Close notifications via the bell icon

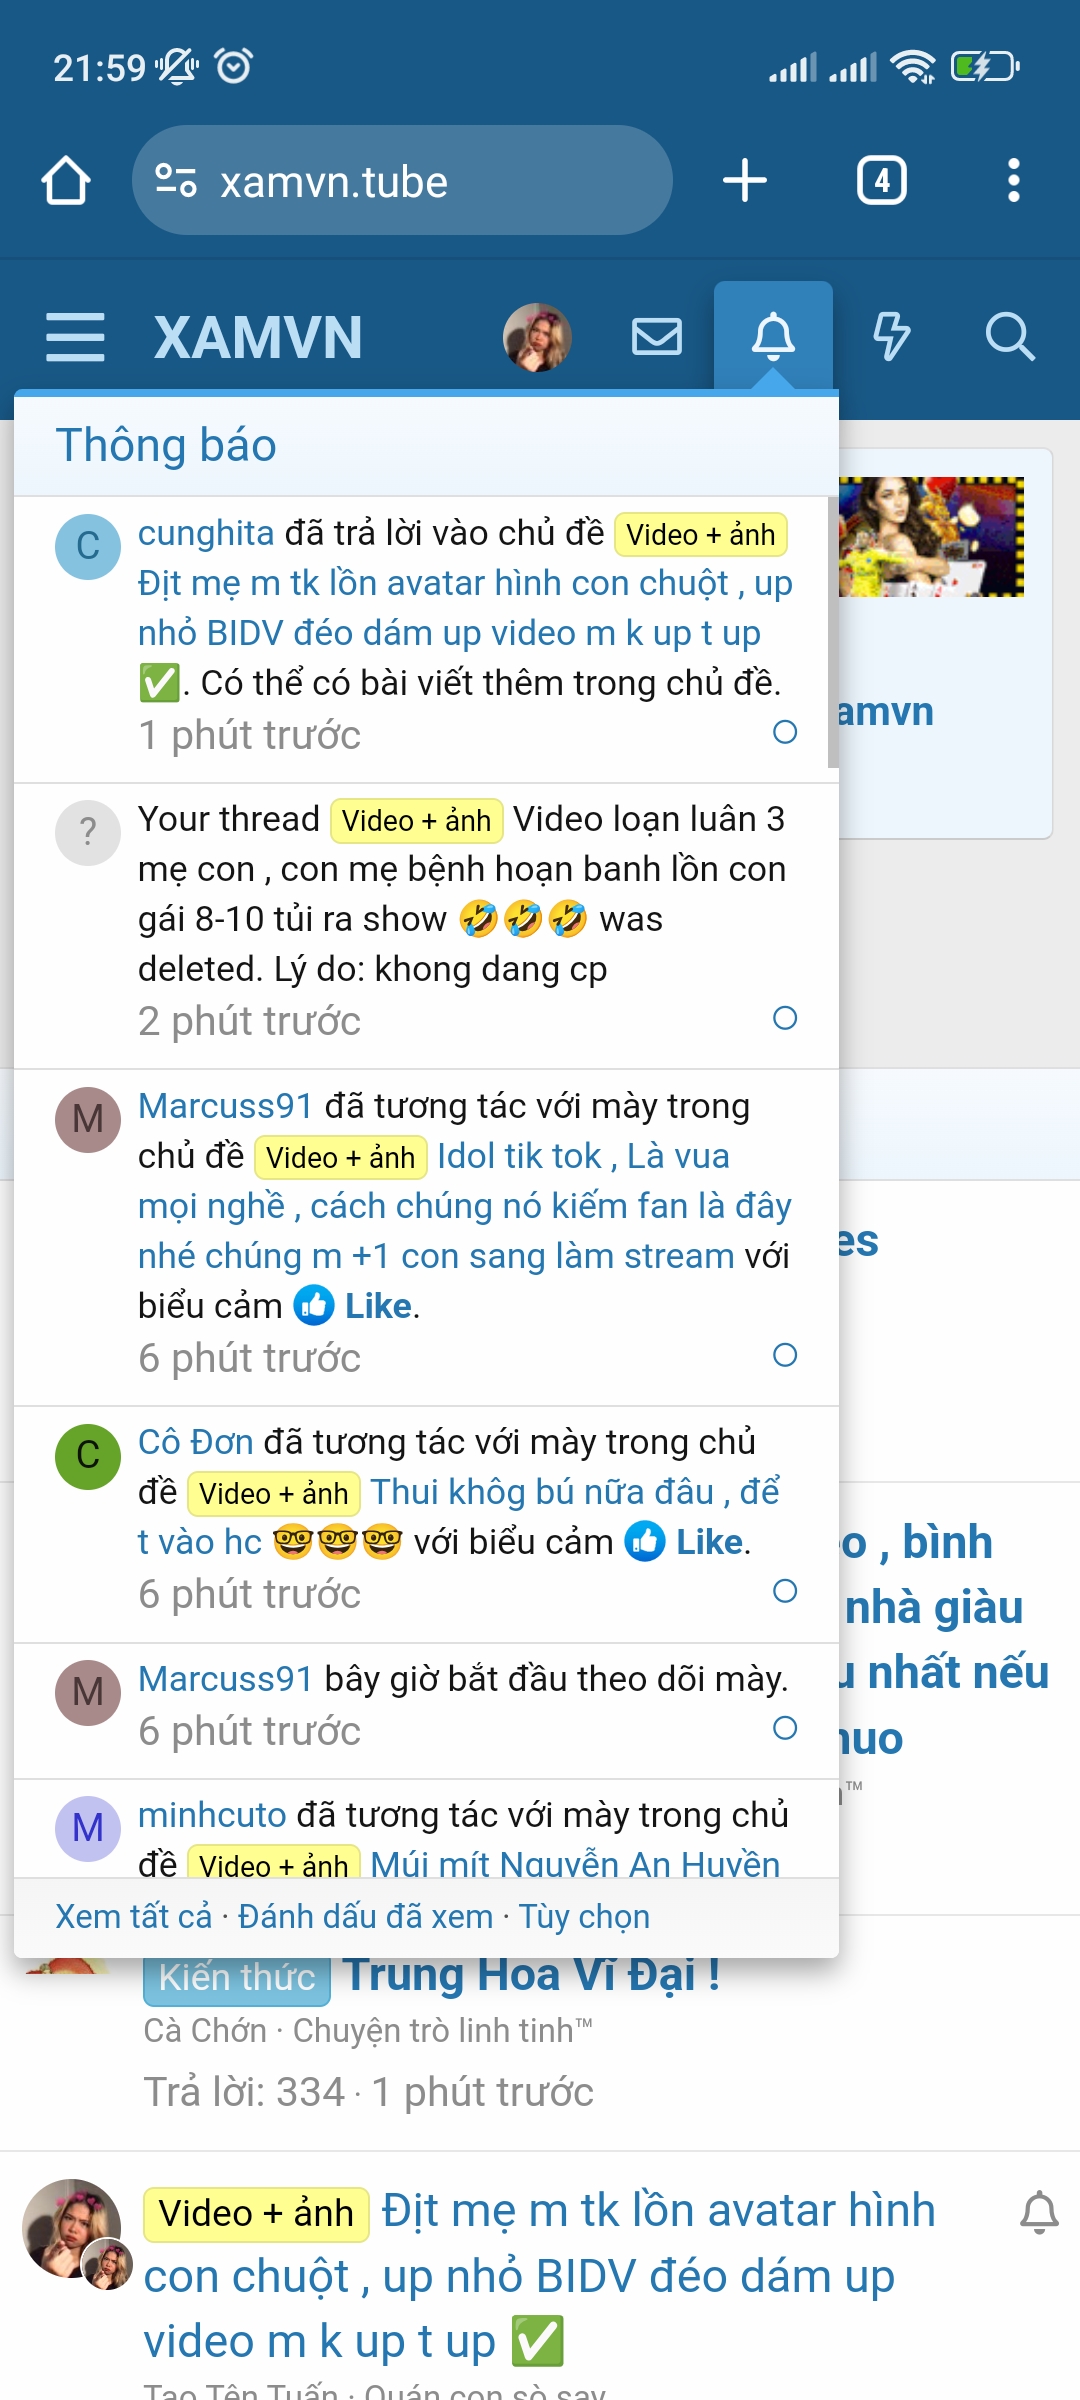(773, 337)
